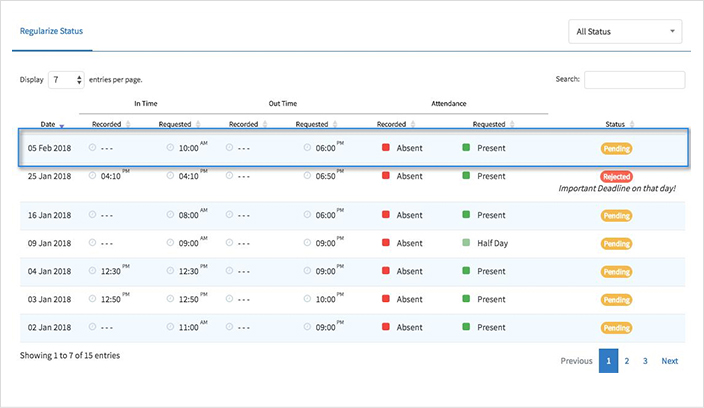Click Pending badge for 03 Jan 2018
Screen dimensions: 704x408
(616, 300)
